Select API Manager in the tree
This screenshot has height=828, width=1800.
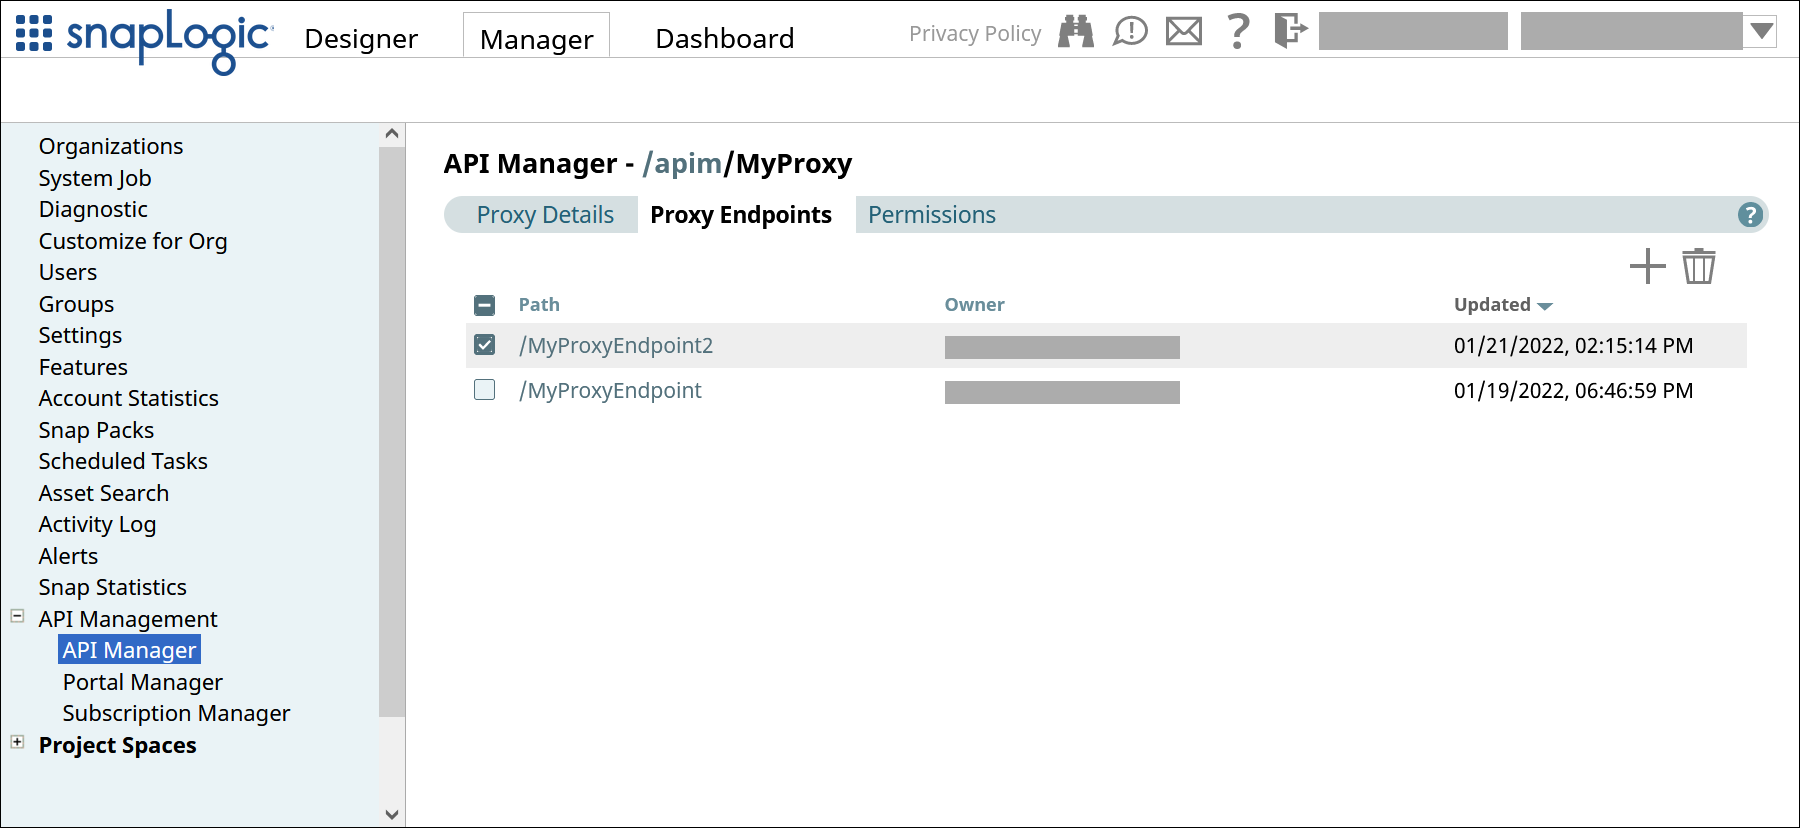(129, 650)
